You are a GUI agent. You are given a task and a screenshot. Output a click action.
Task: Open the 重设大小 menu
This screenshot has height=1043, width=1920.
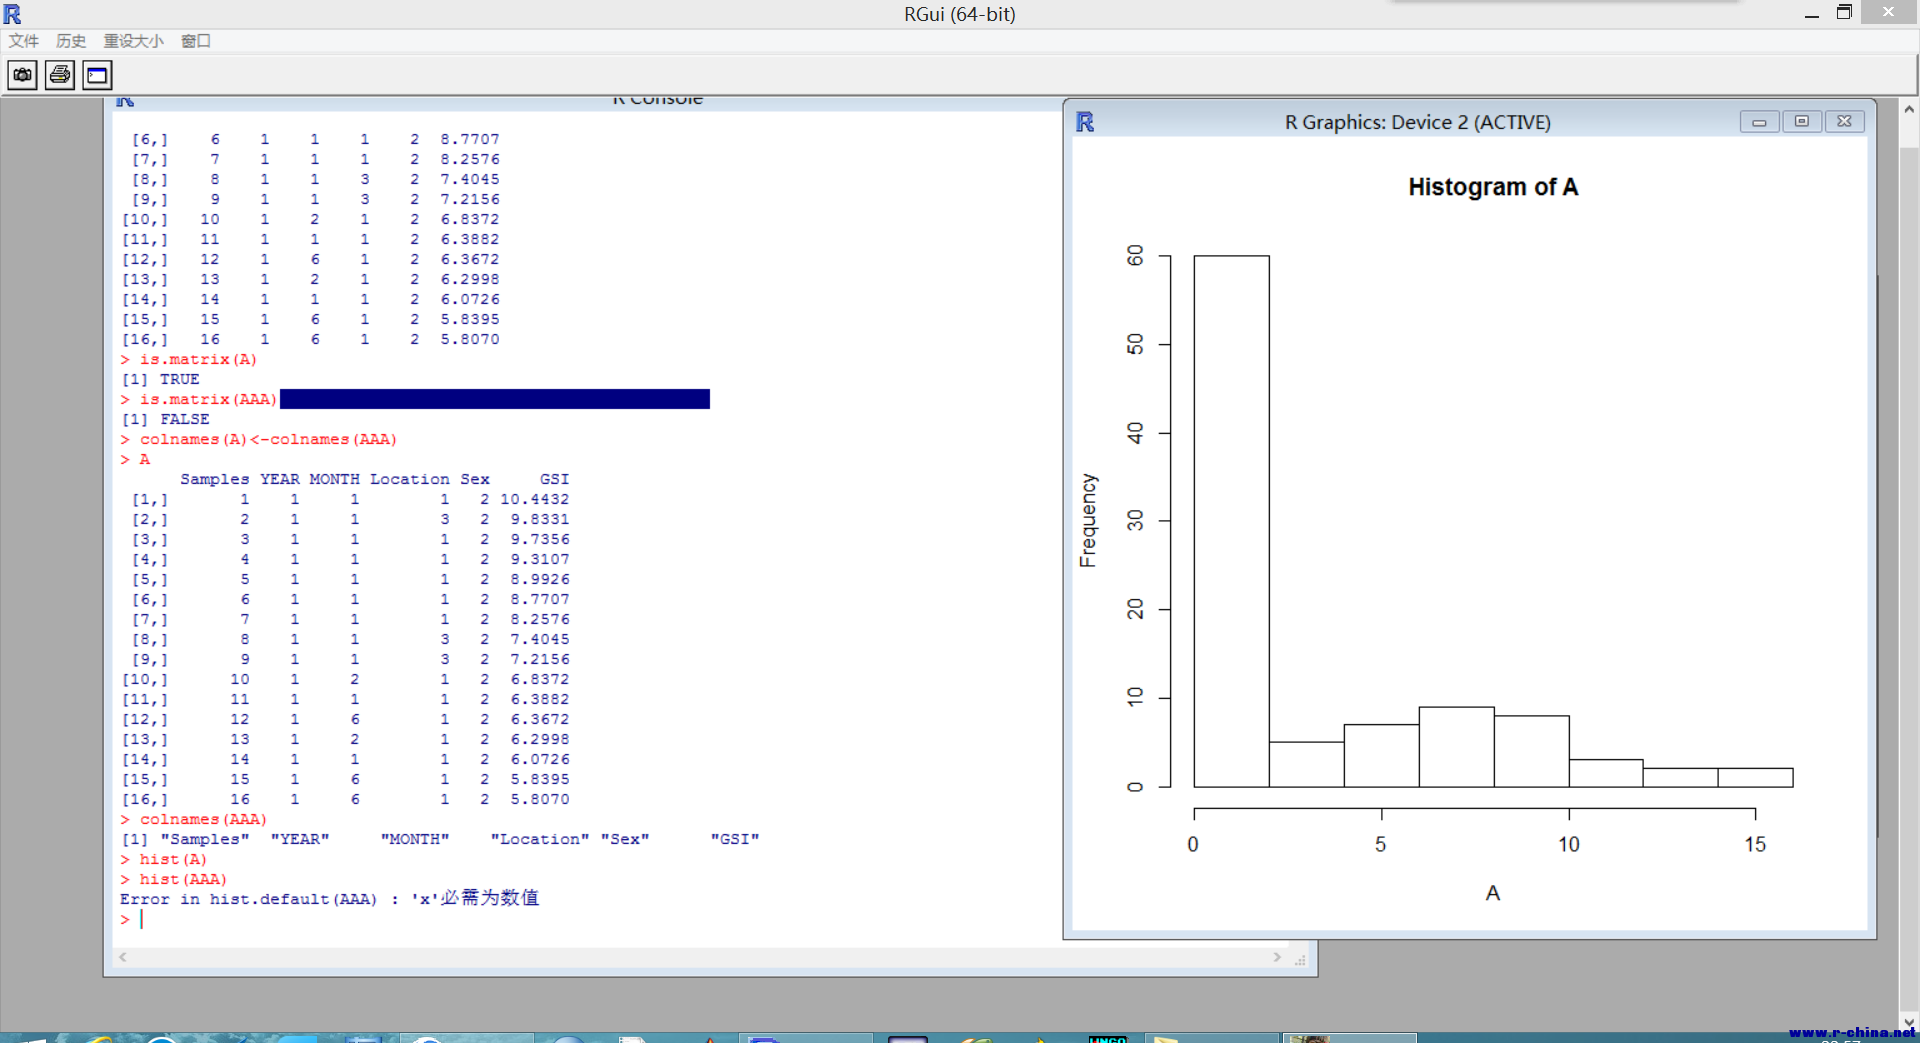pyautogui.click(x=134, y=41)
